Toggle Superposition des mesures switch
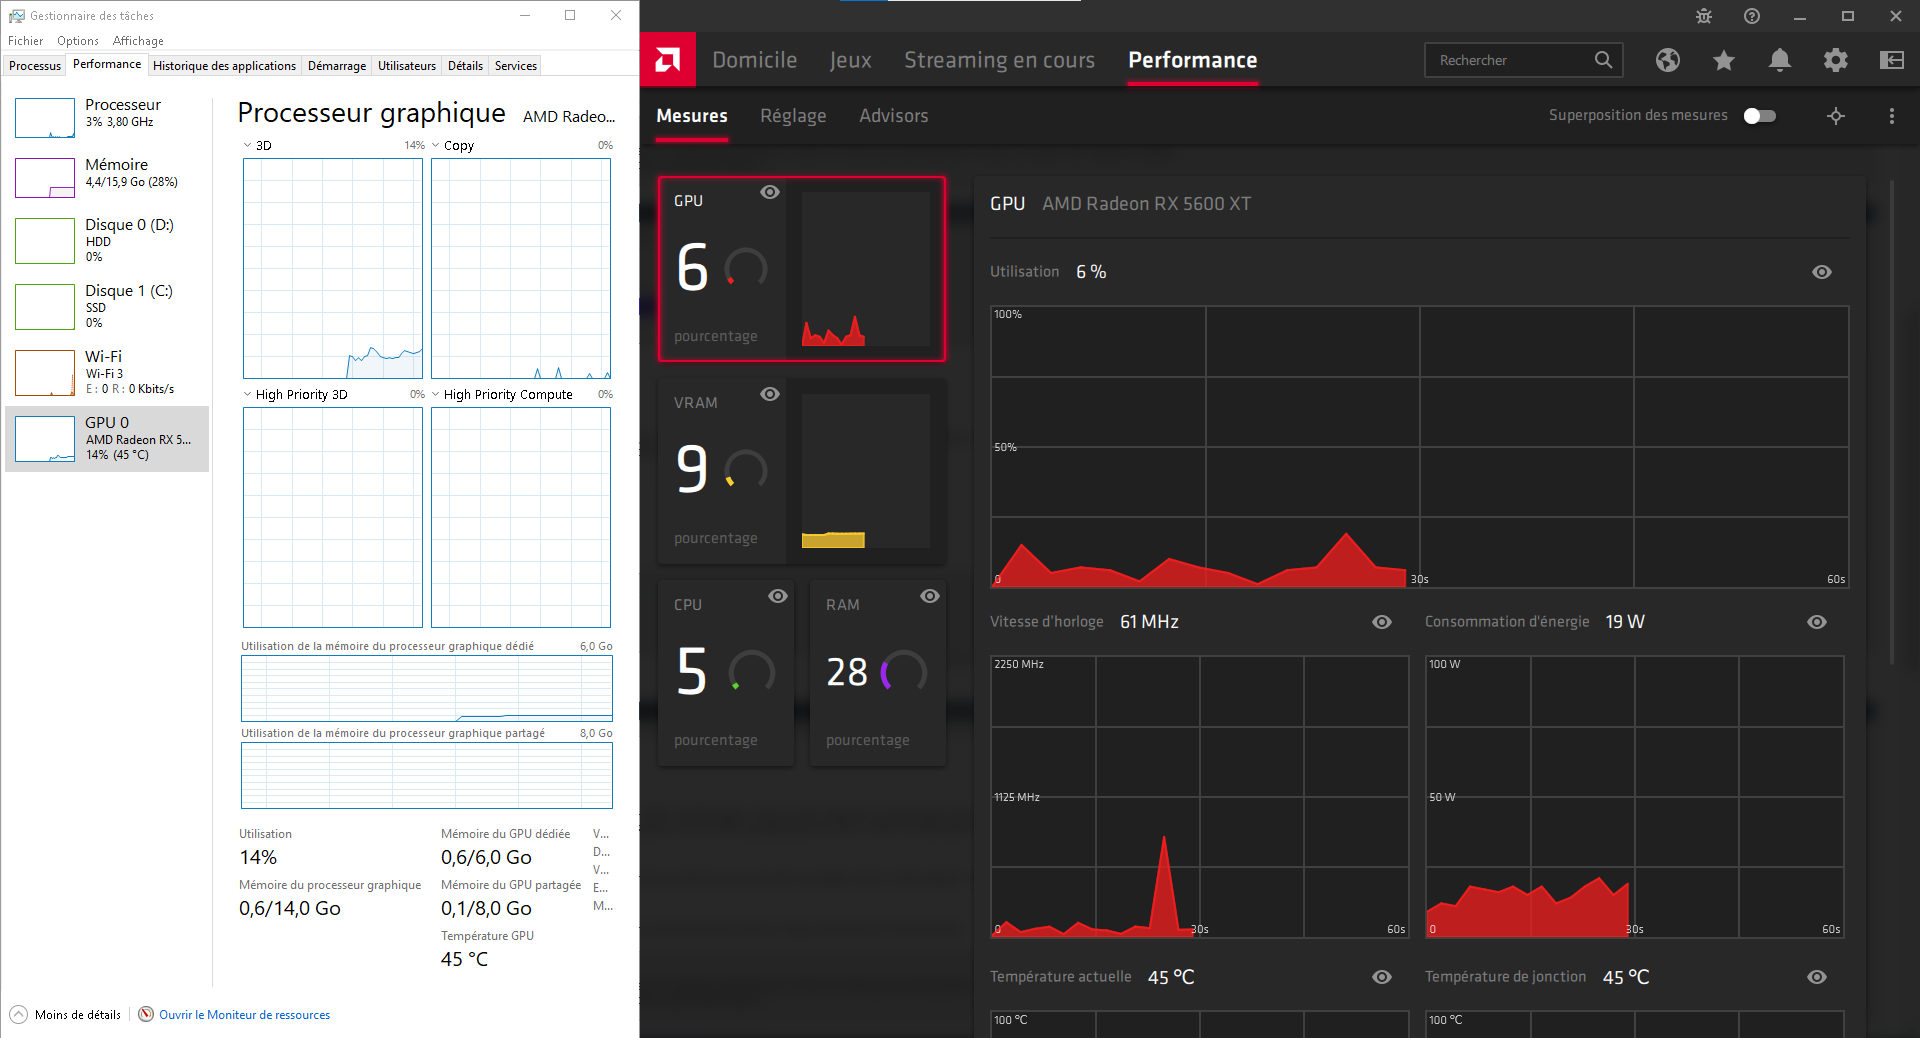1920x1038 pixels. pyautogui.click(x=1760, y=116)
